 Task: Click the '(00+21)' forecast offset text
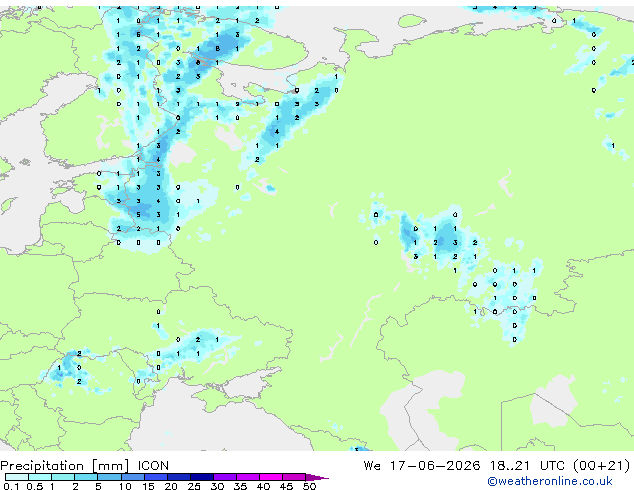[x=601, y=466]
